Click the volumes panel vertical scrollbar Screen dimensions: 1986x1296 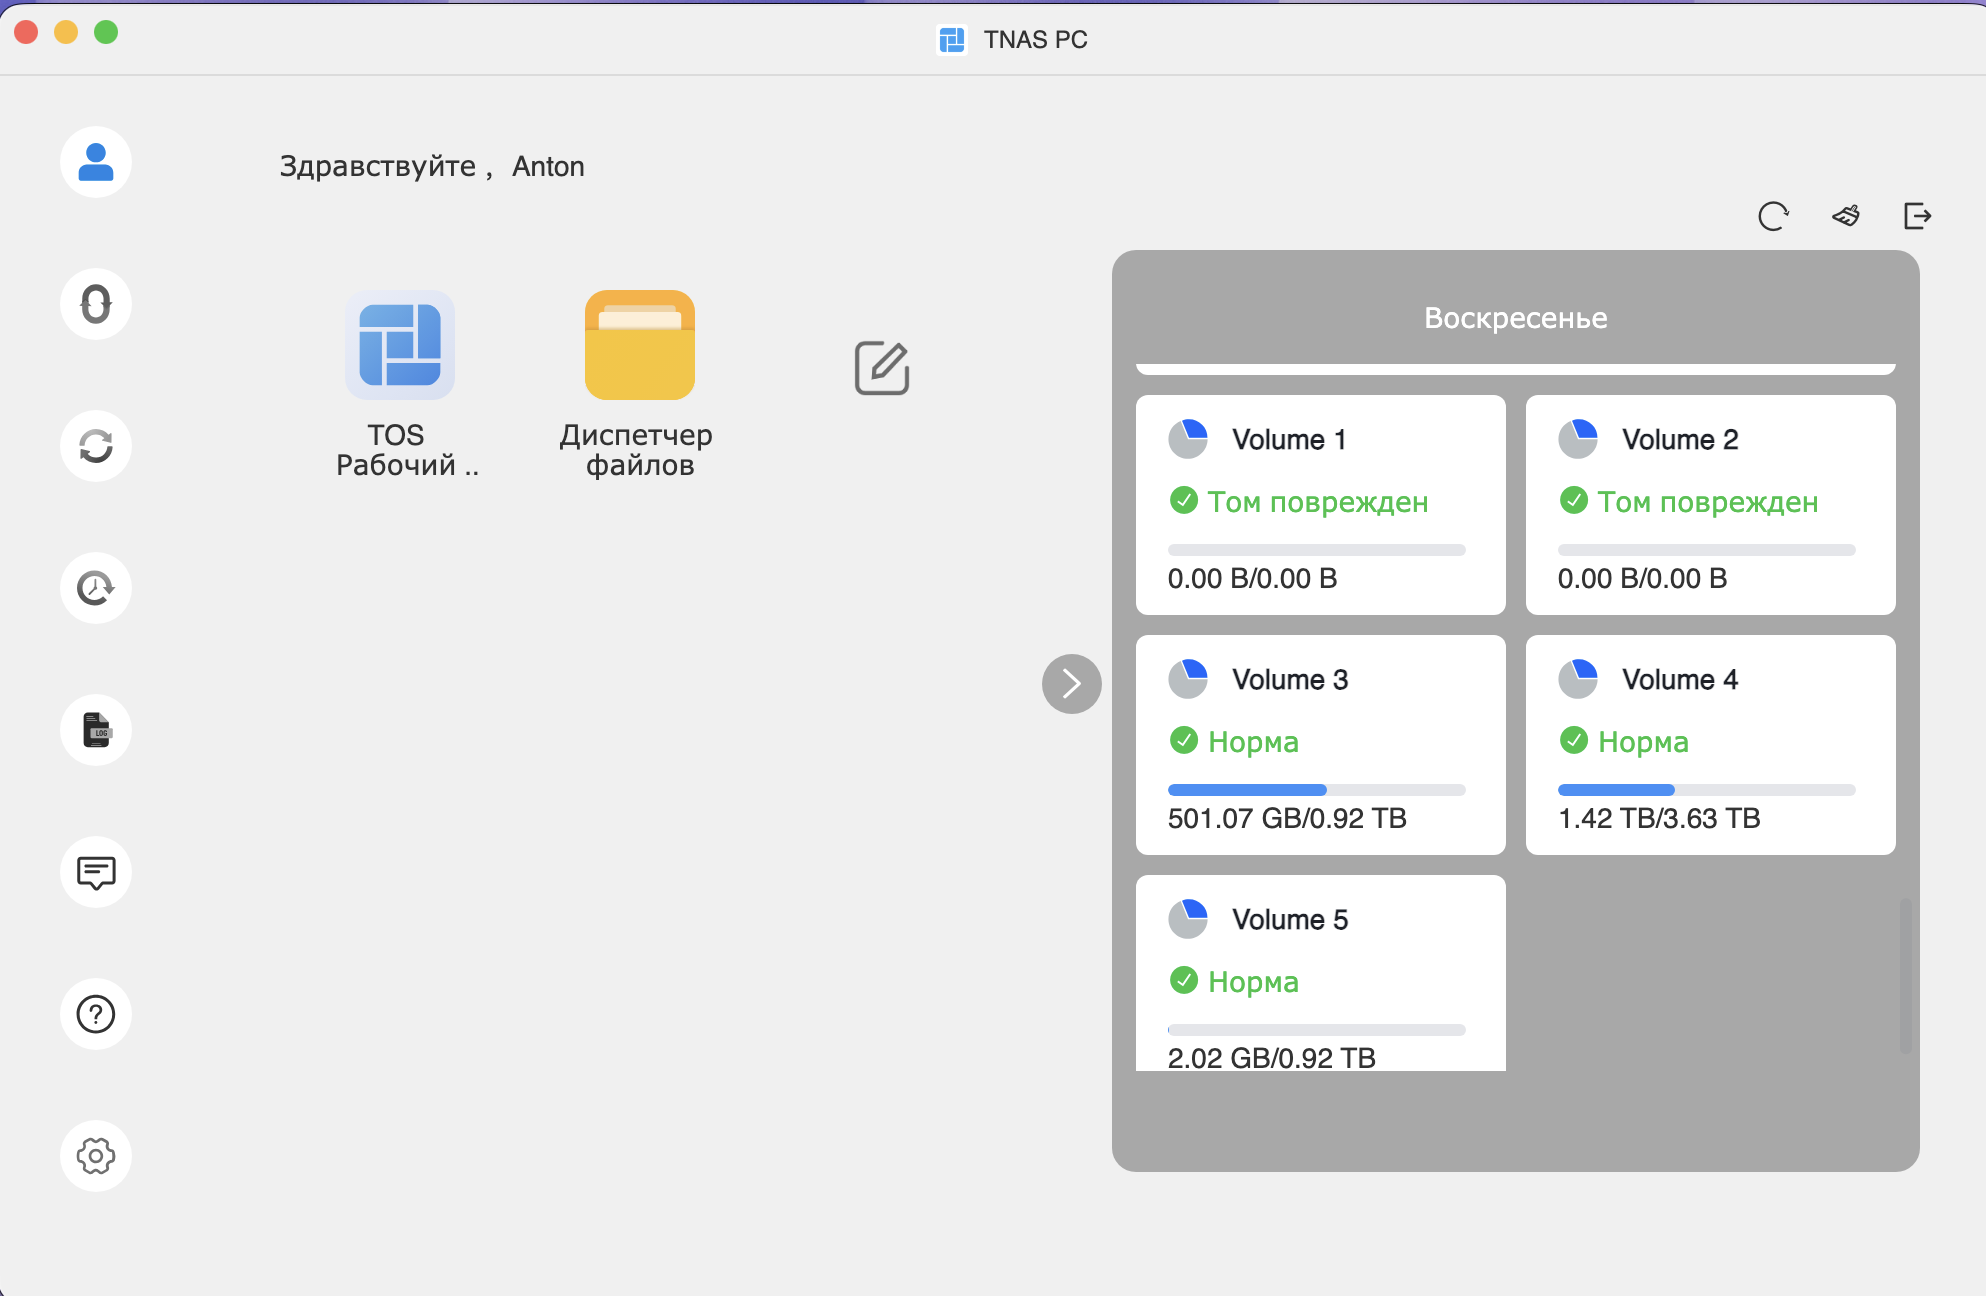click(1906, 975)
